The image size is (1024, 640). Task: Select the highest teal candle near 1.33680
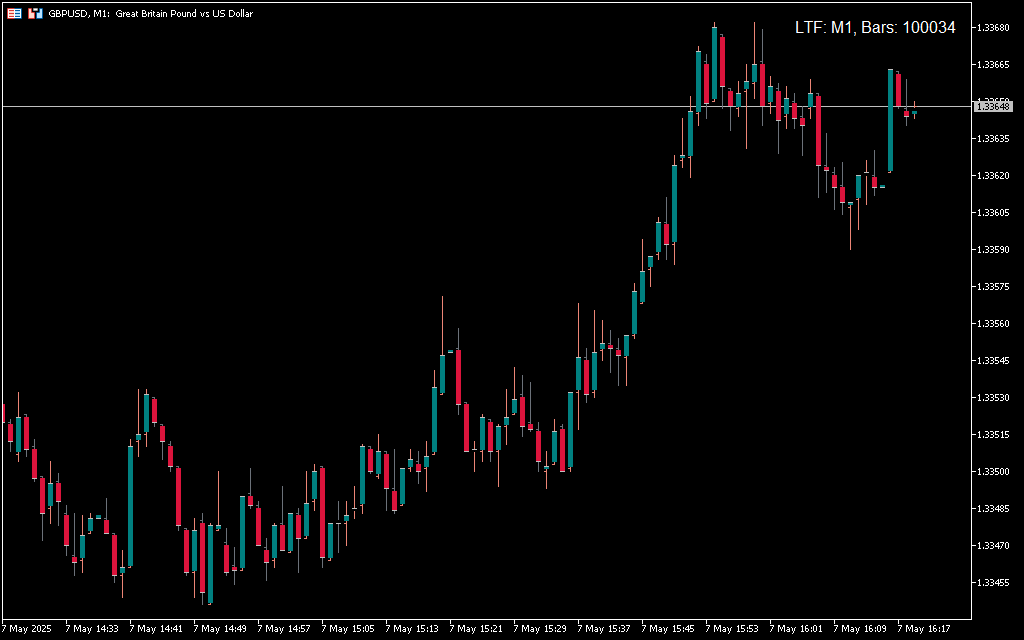click(x=714, y=65)
